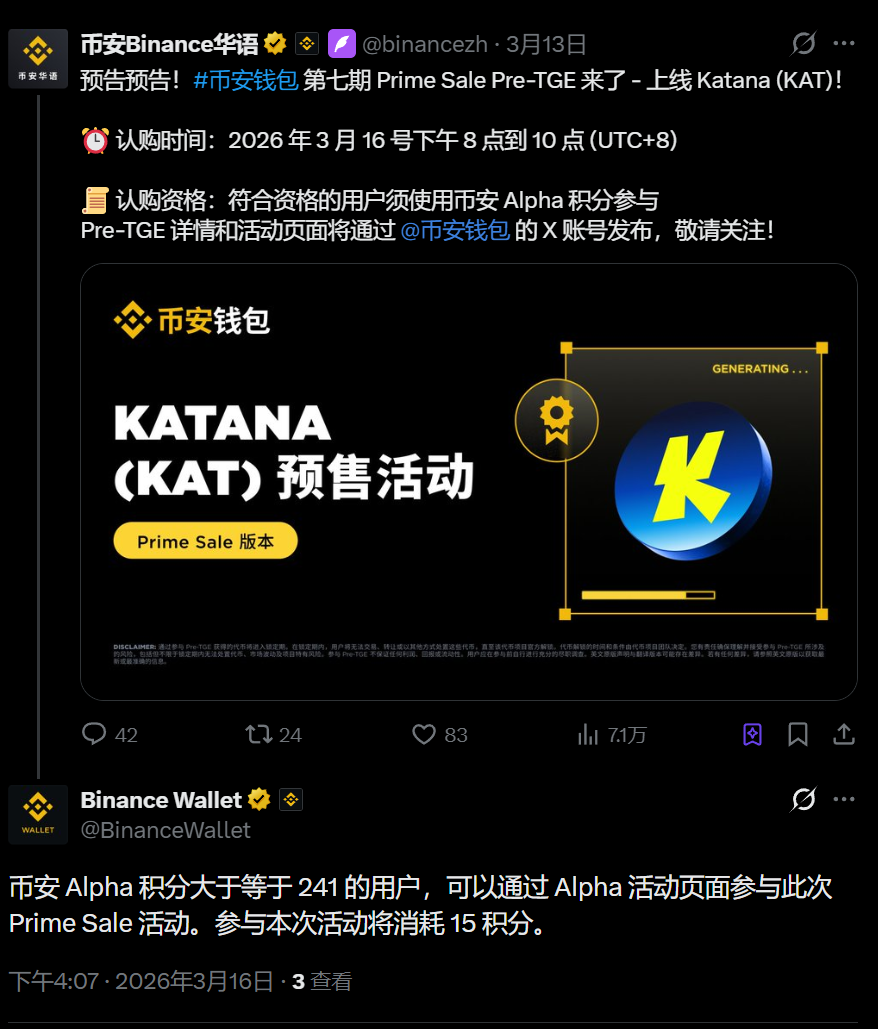Open the 3 查看 view count
The width and height of the screenshot is (878, 1029).
322,981
